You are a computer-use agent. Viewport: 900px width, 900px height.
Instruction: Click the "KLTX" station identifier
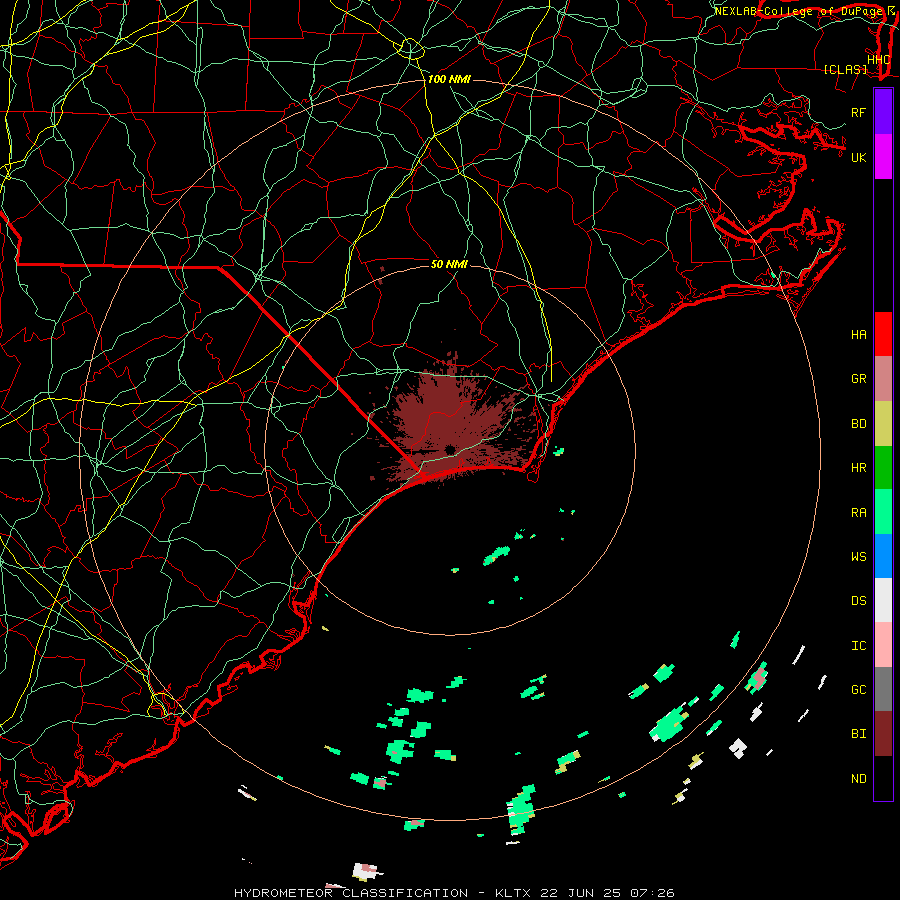513,893
